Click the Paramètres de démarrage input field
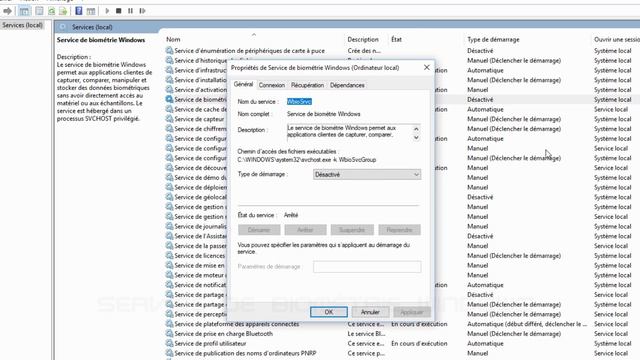640x360 pixels. coord(367,267)
